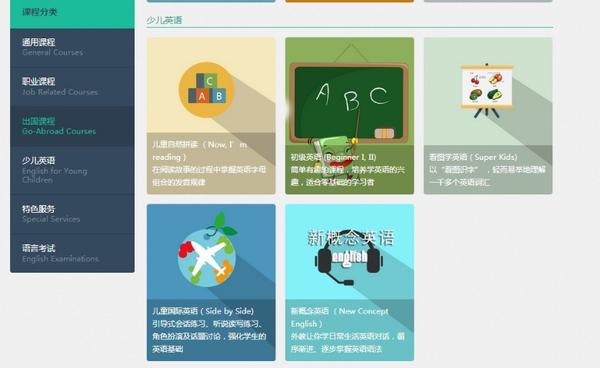Click the 少儿英语 section heading
The width and height of the screenshot is (600, 368).
click(164, 20)
